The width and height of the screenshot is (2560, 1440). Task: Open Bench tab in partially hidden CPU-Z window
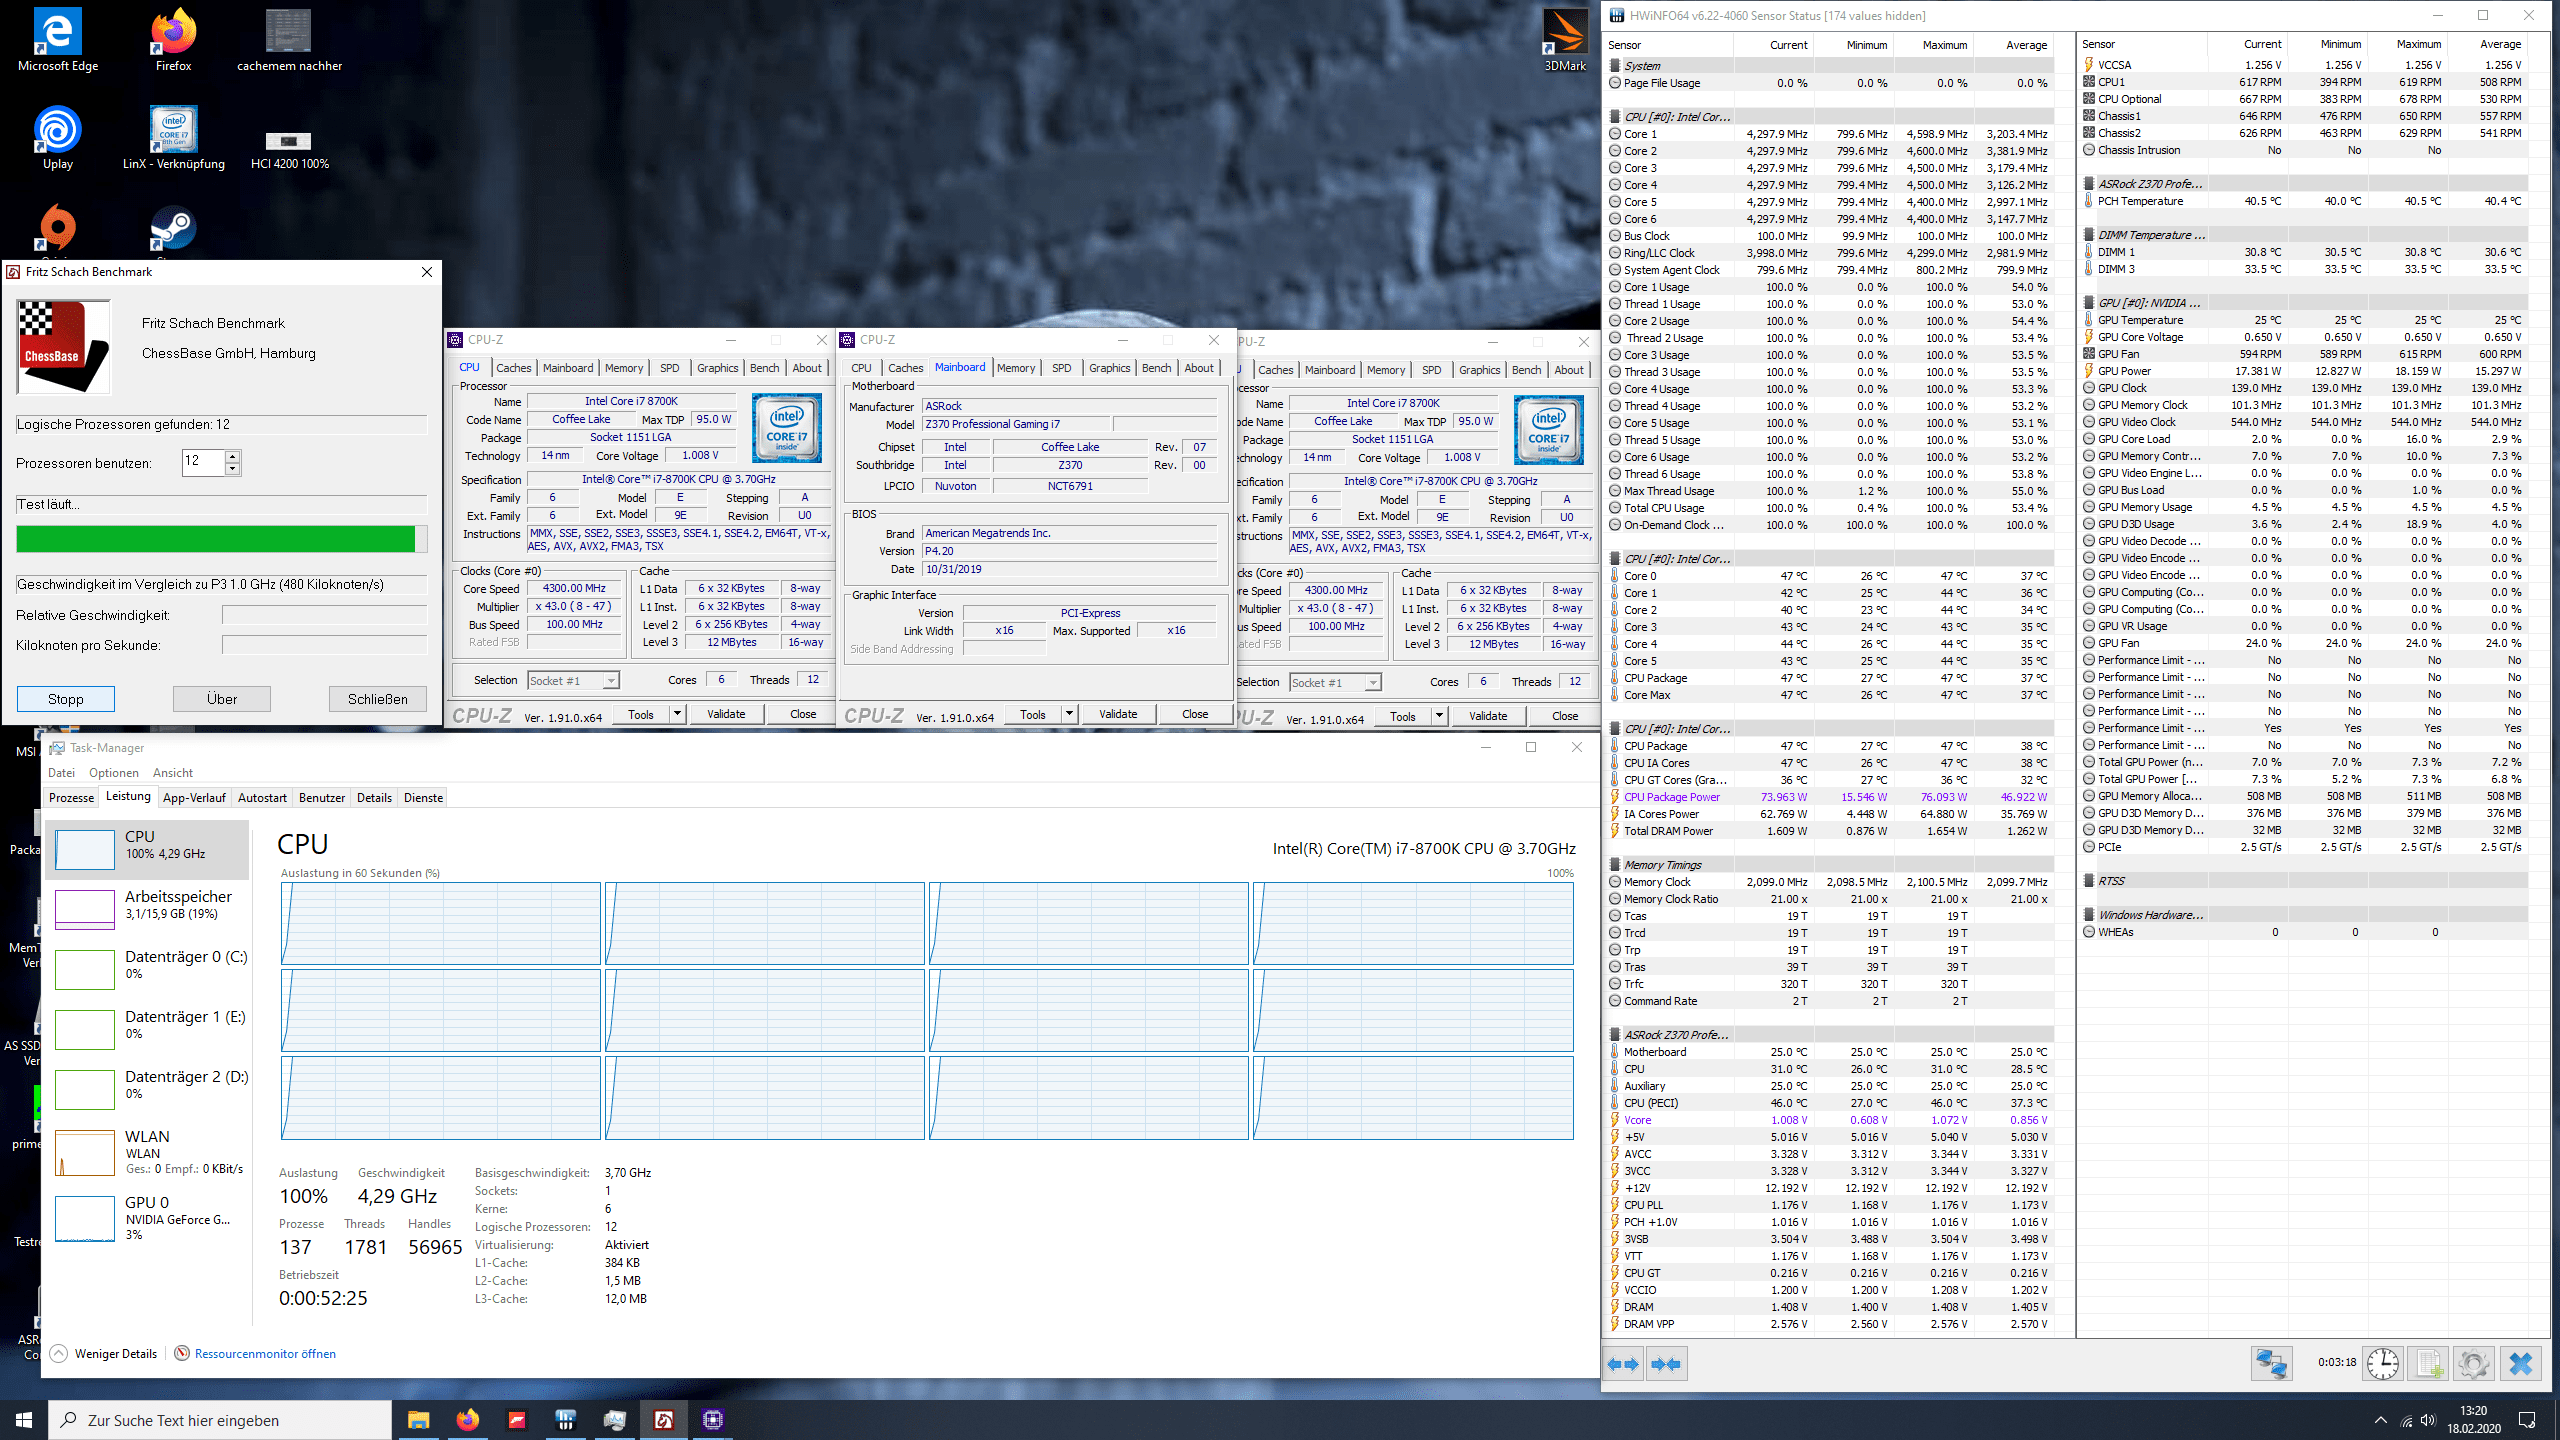(1526, 370)
